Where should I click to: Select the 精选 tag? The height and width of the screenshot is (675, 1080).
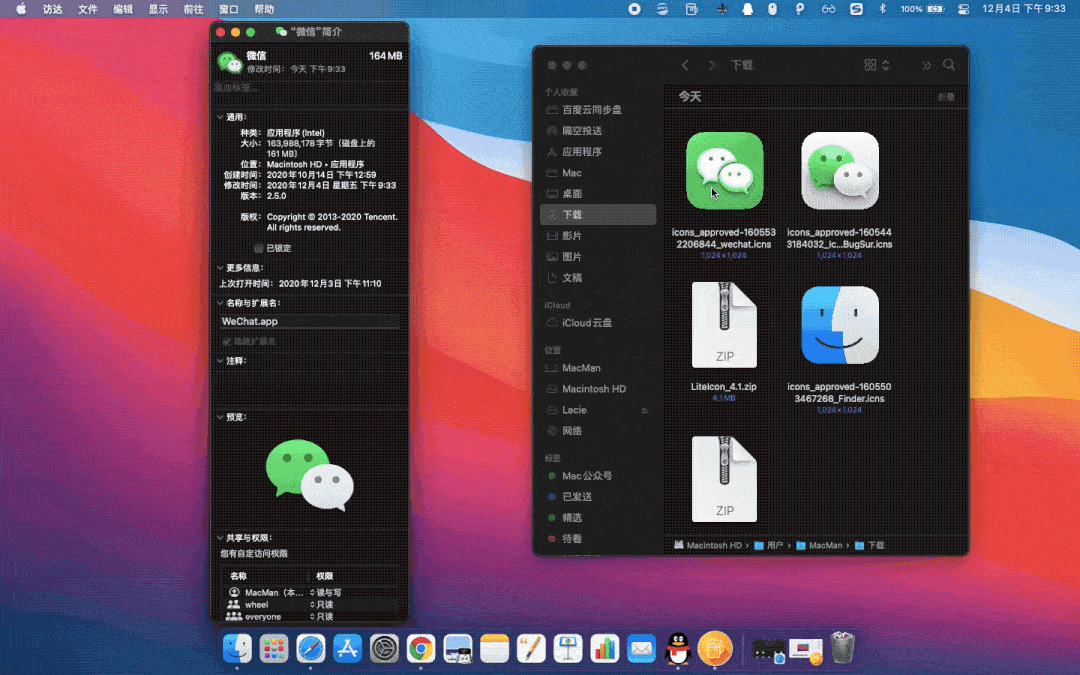[x=571, y=518]
